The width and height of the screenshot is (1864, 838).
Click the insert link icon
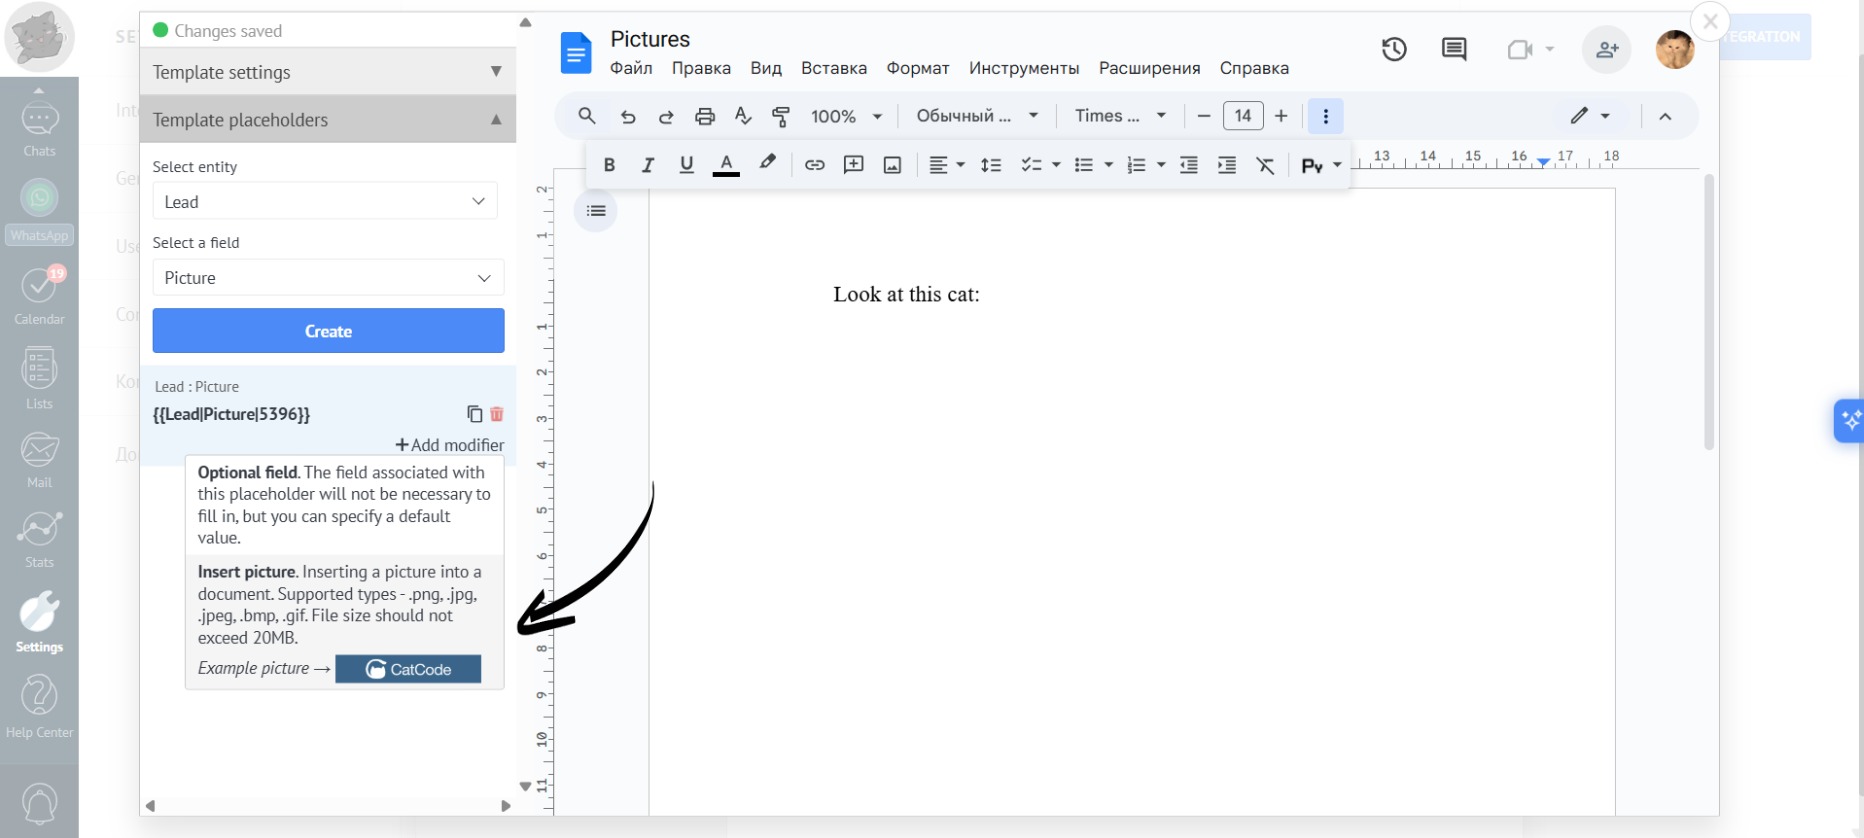pos(814,165)
